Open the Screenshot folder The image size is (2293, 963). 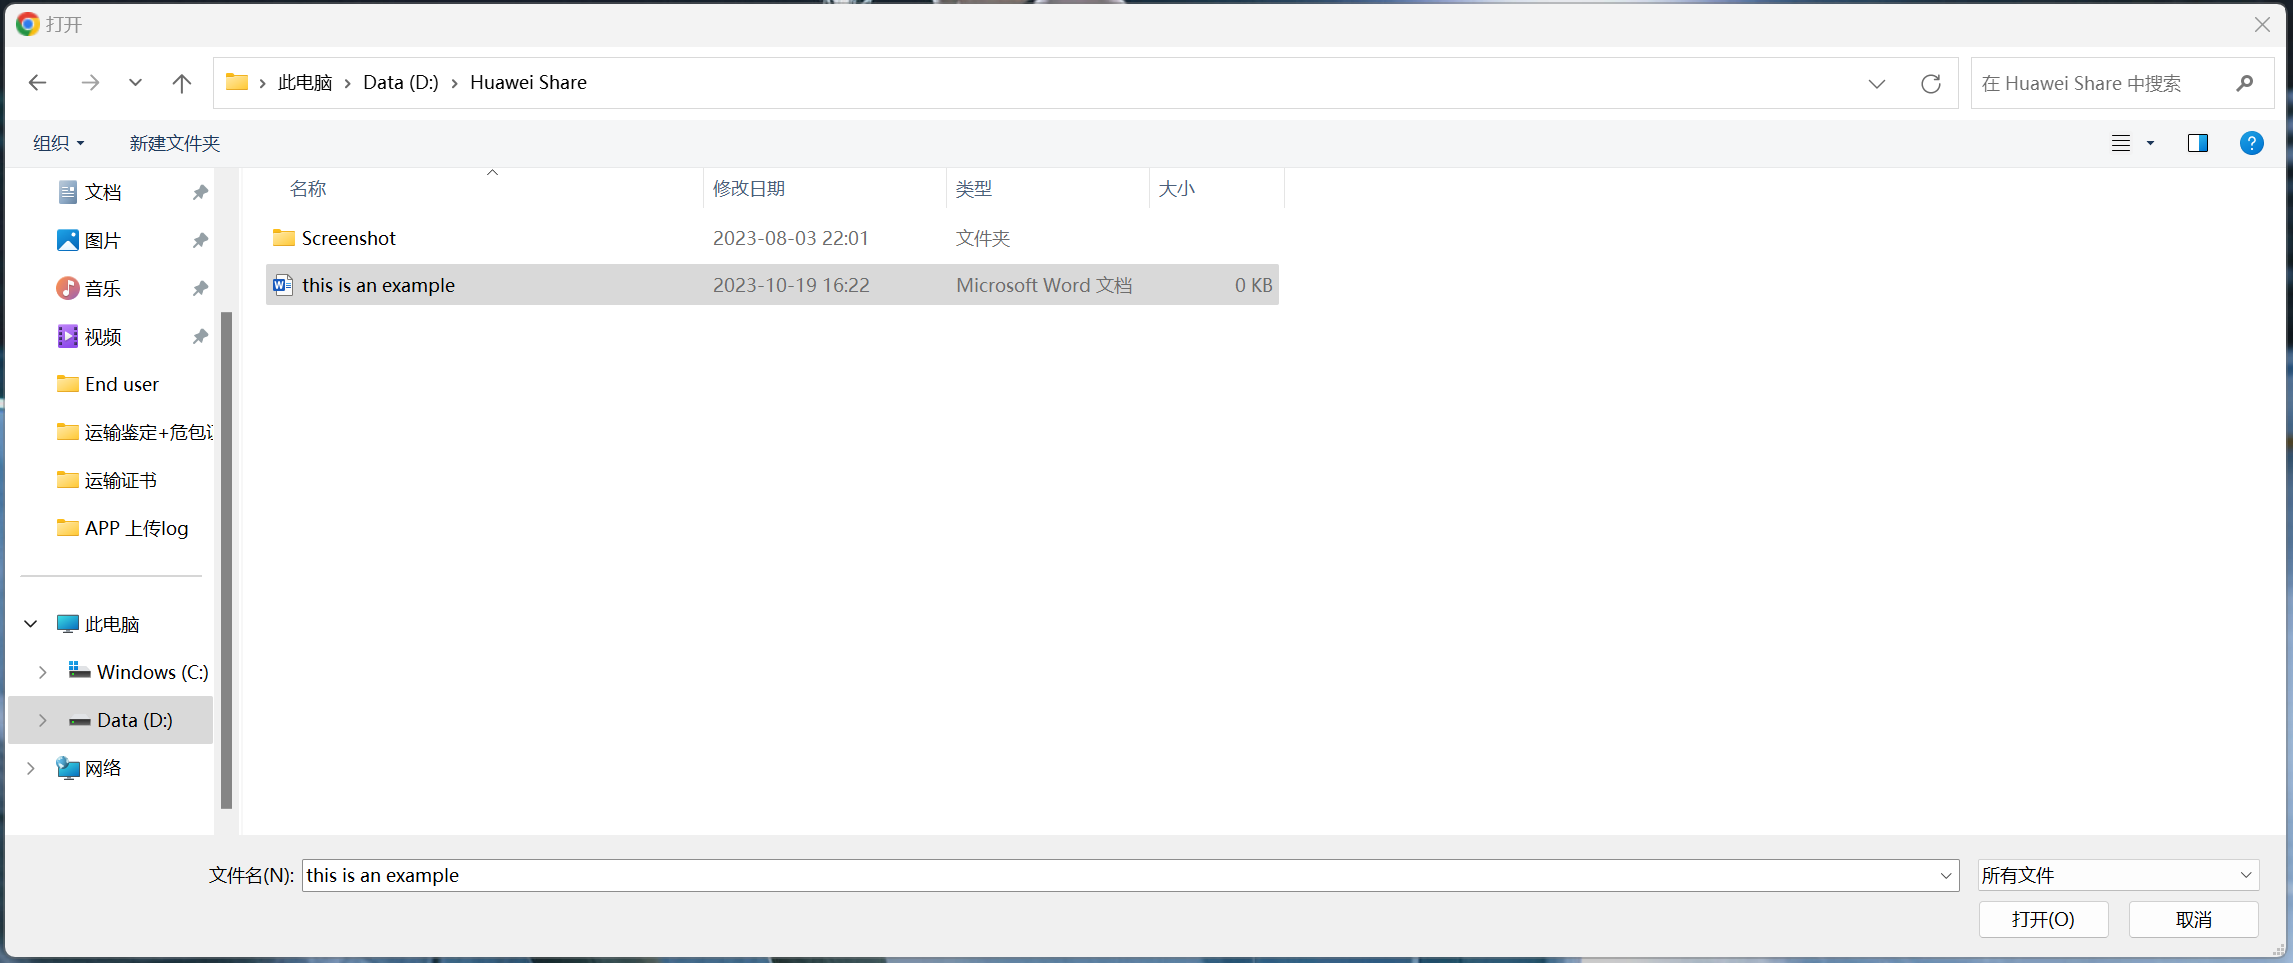click(348, 238)
